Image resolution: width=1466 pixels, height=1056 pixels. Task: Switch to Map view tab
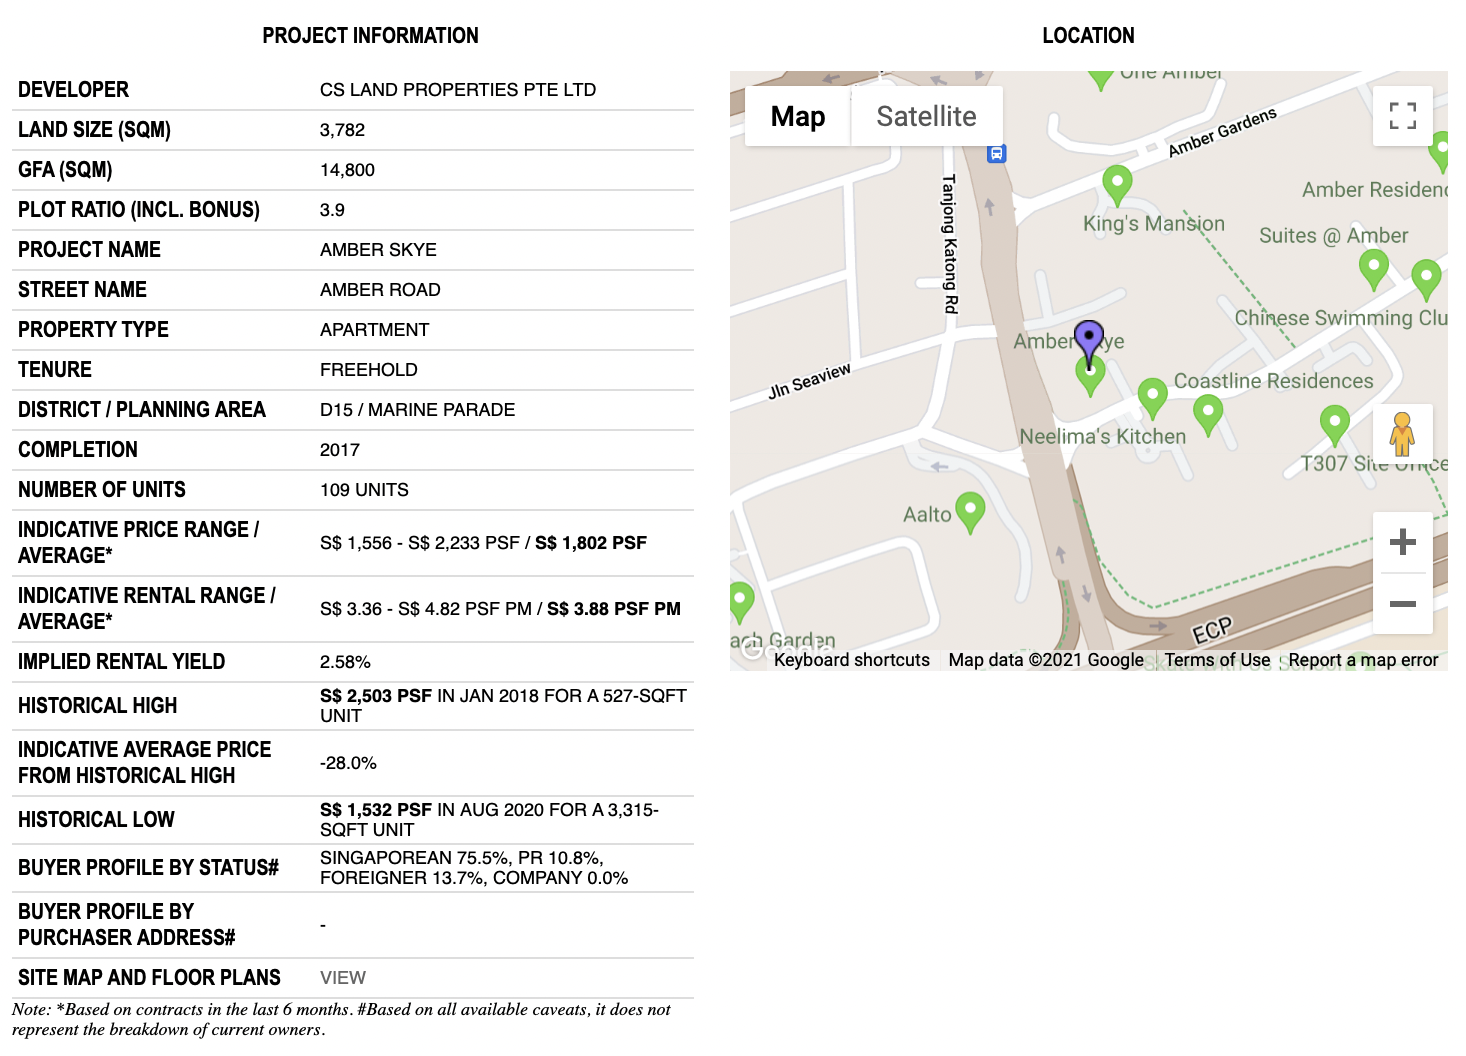tap(798, 117)
